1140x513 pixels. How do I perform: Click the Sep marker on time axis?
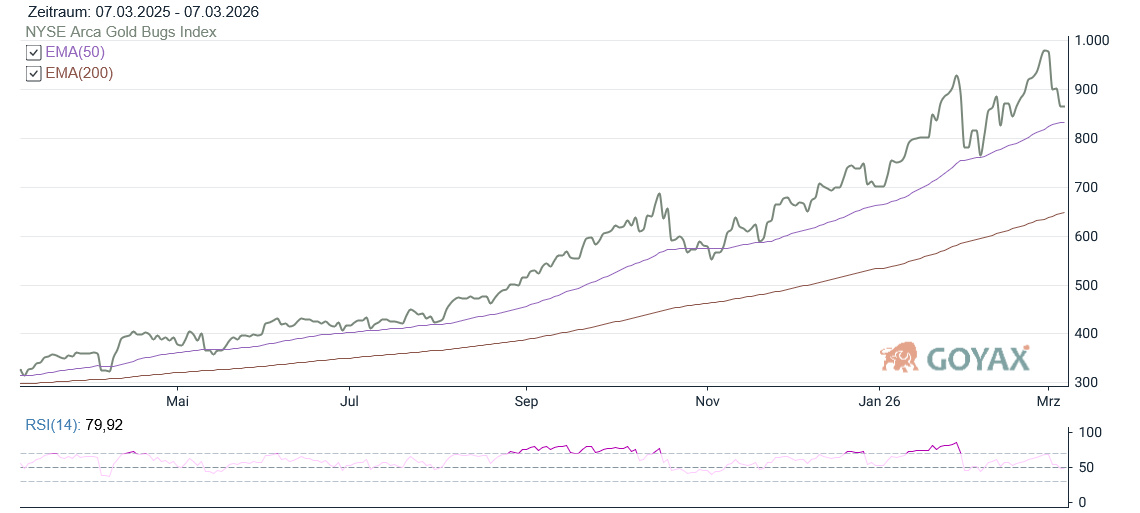pyautogui.click(x=526, y=402)
